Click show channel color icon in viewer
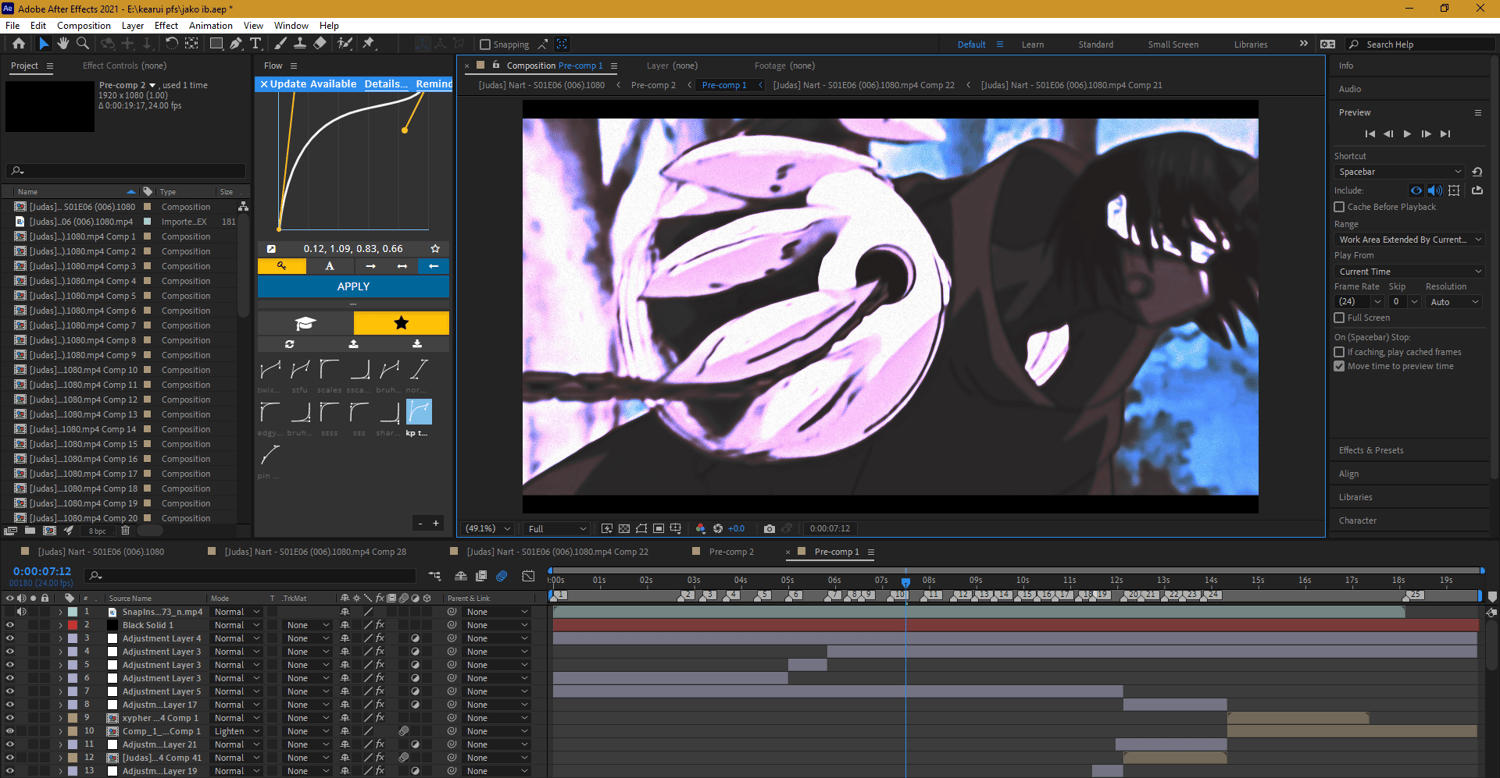 click(700, 528)
